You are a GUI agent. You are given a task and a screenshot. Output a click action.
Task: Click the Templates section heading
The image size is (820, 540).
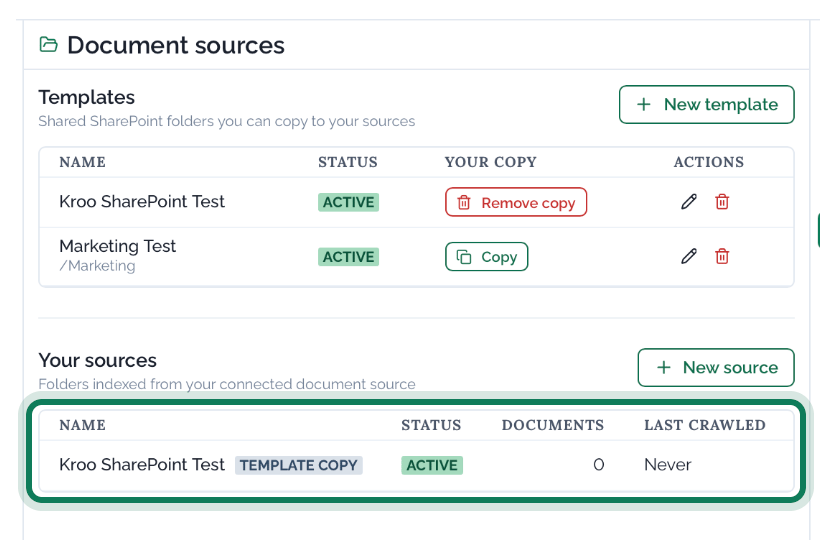pyautogui.click(x=87, y=98)
